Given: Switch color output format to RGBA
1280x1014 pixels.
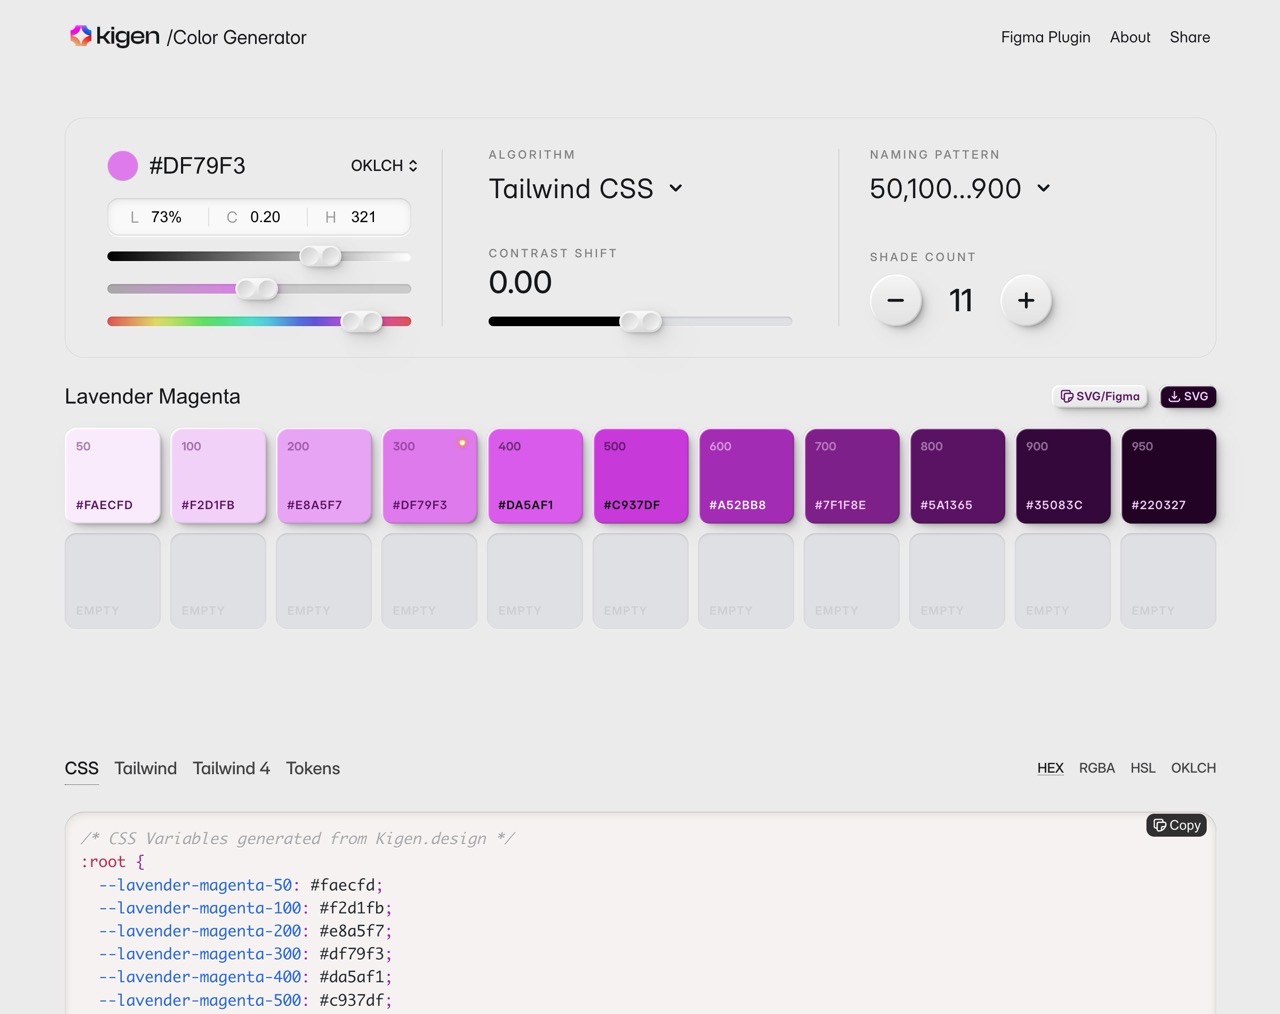Looking at the screenshot, I should 1096,768.
